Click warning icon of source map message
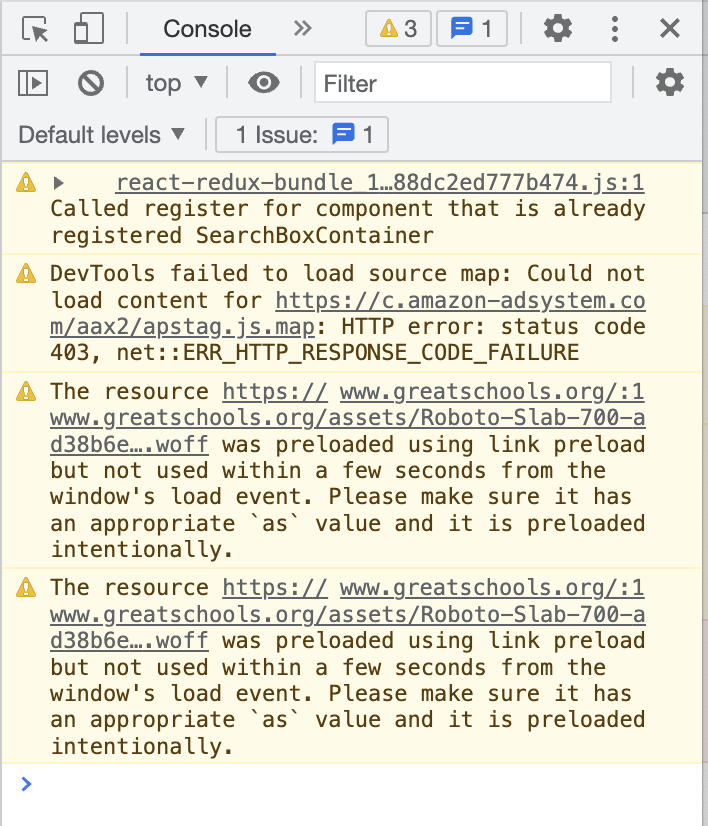The width and height of the screenshot is (708, 826). click(26, 274)
